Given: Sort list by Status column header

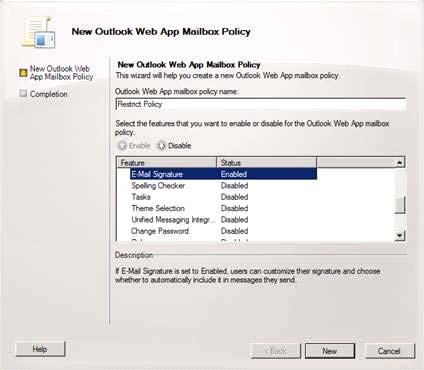Looking at the screenshot, I should click(267, 163).
